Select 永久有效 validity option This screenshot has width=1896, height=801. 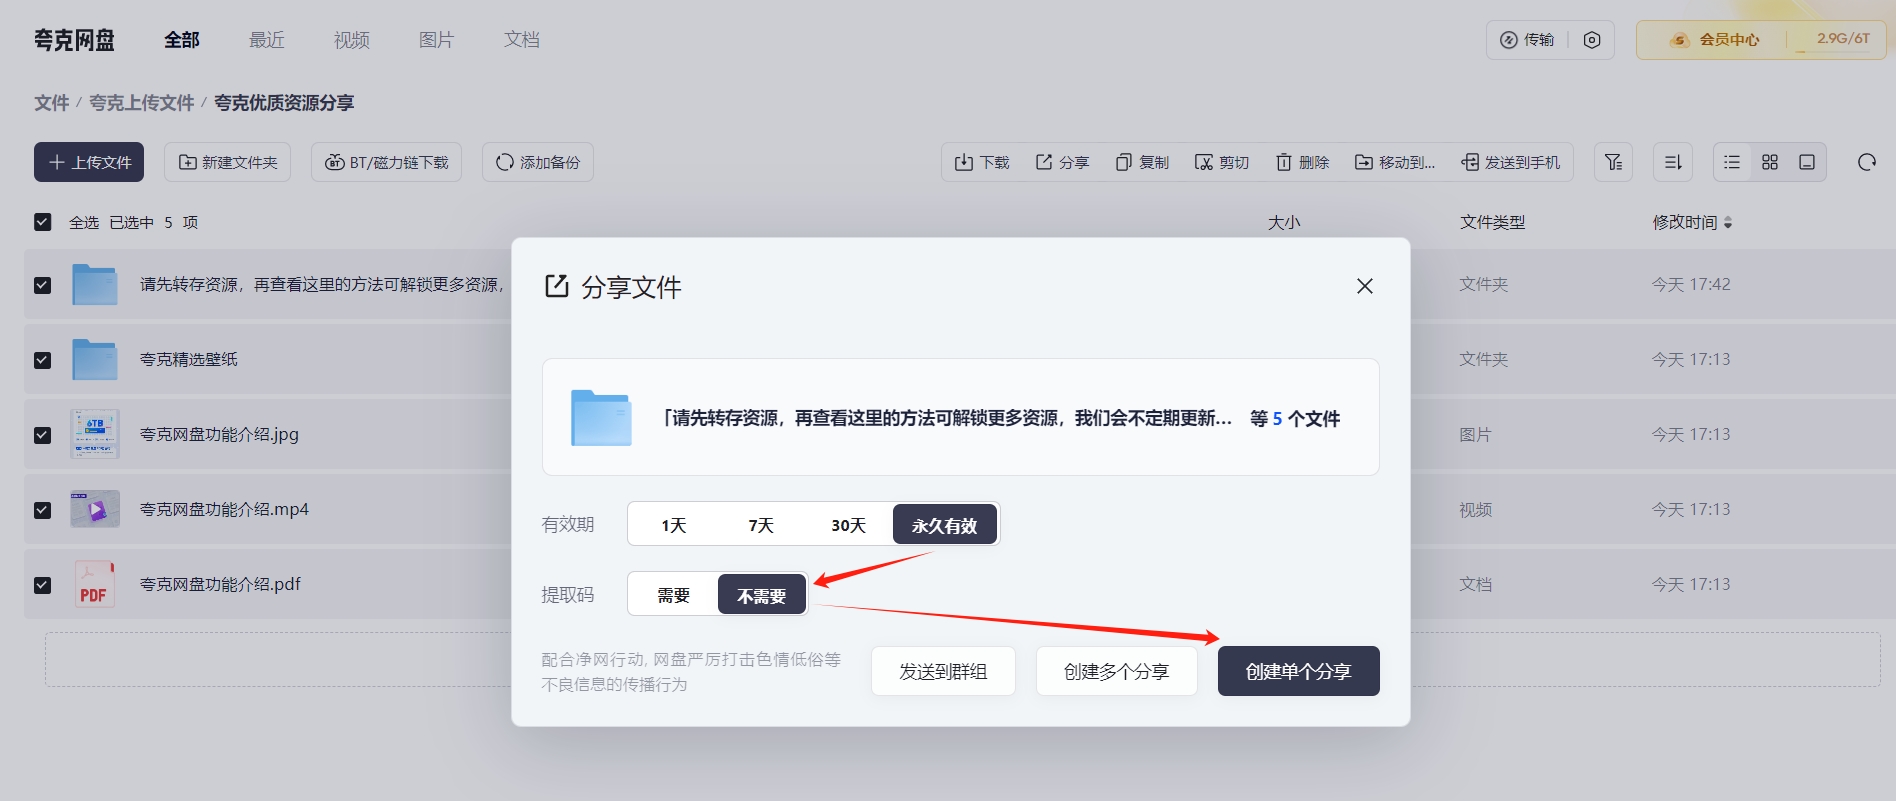[x=945, y=525]
